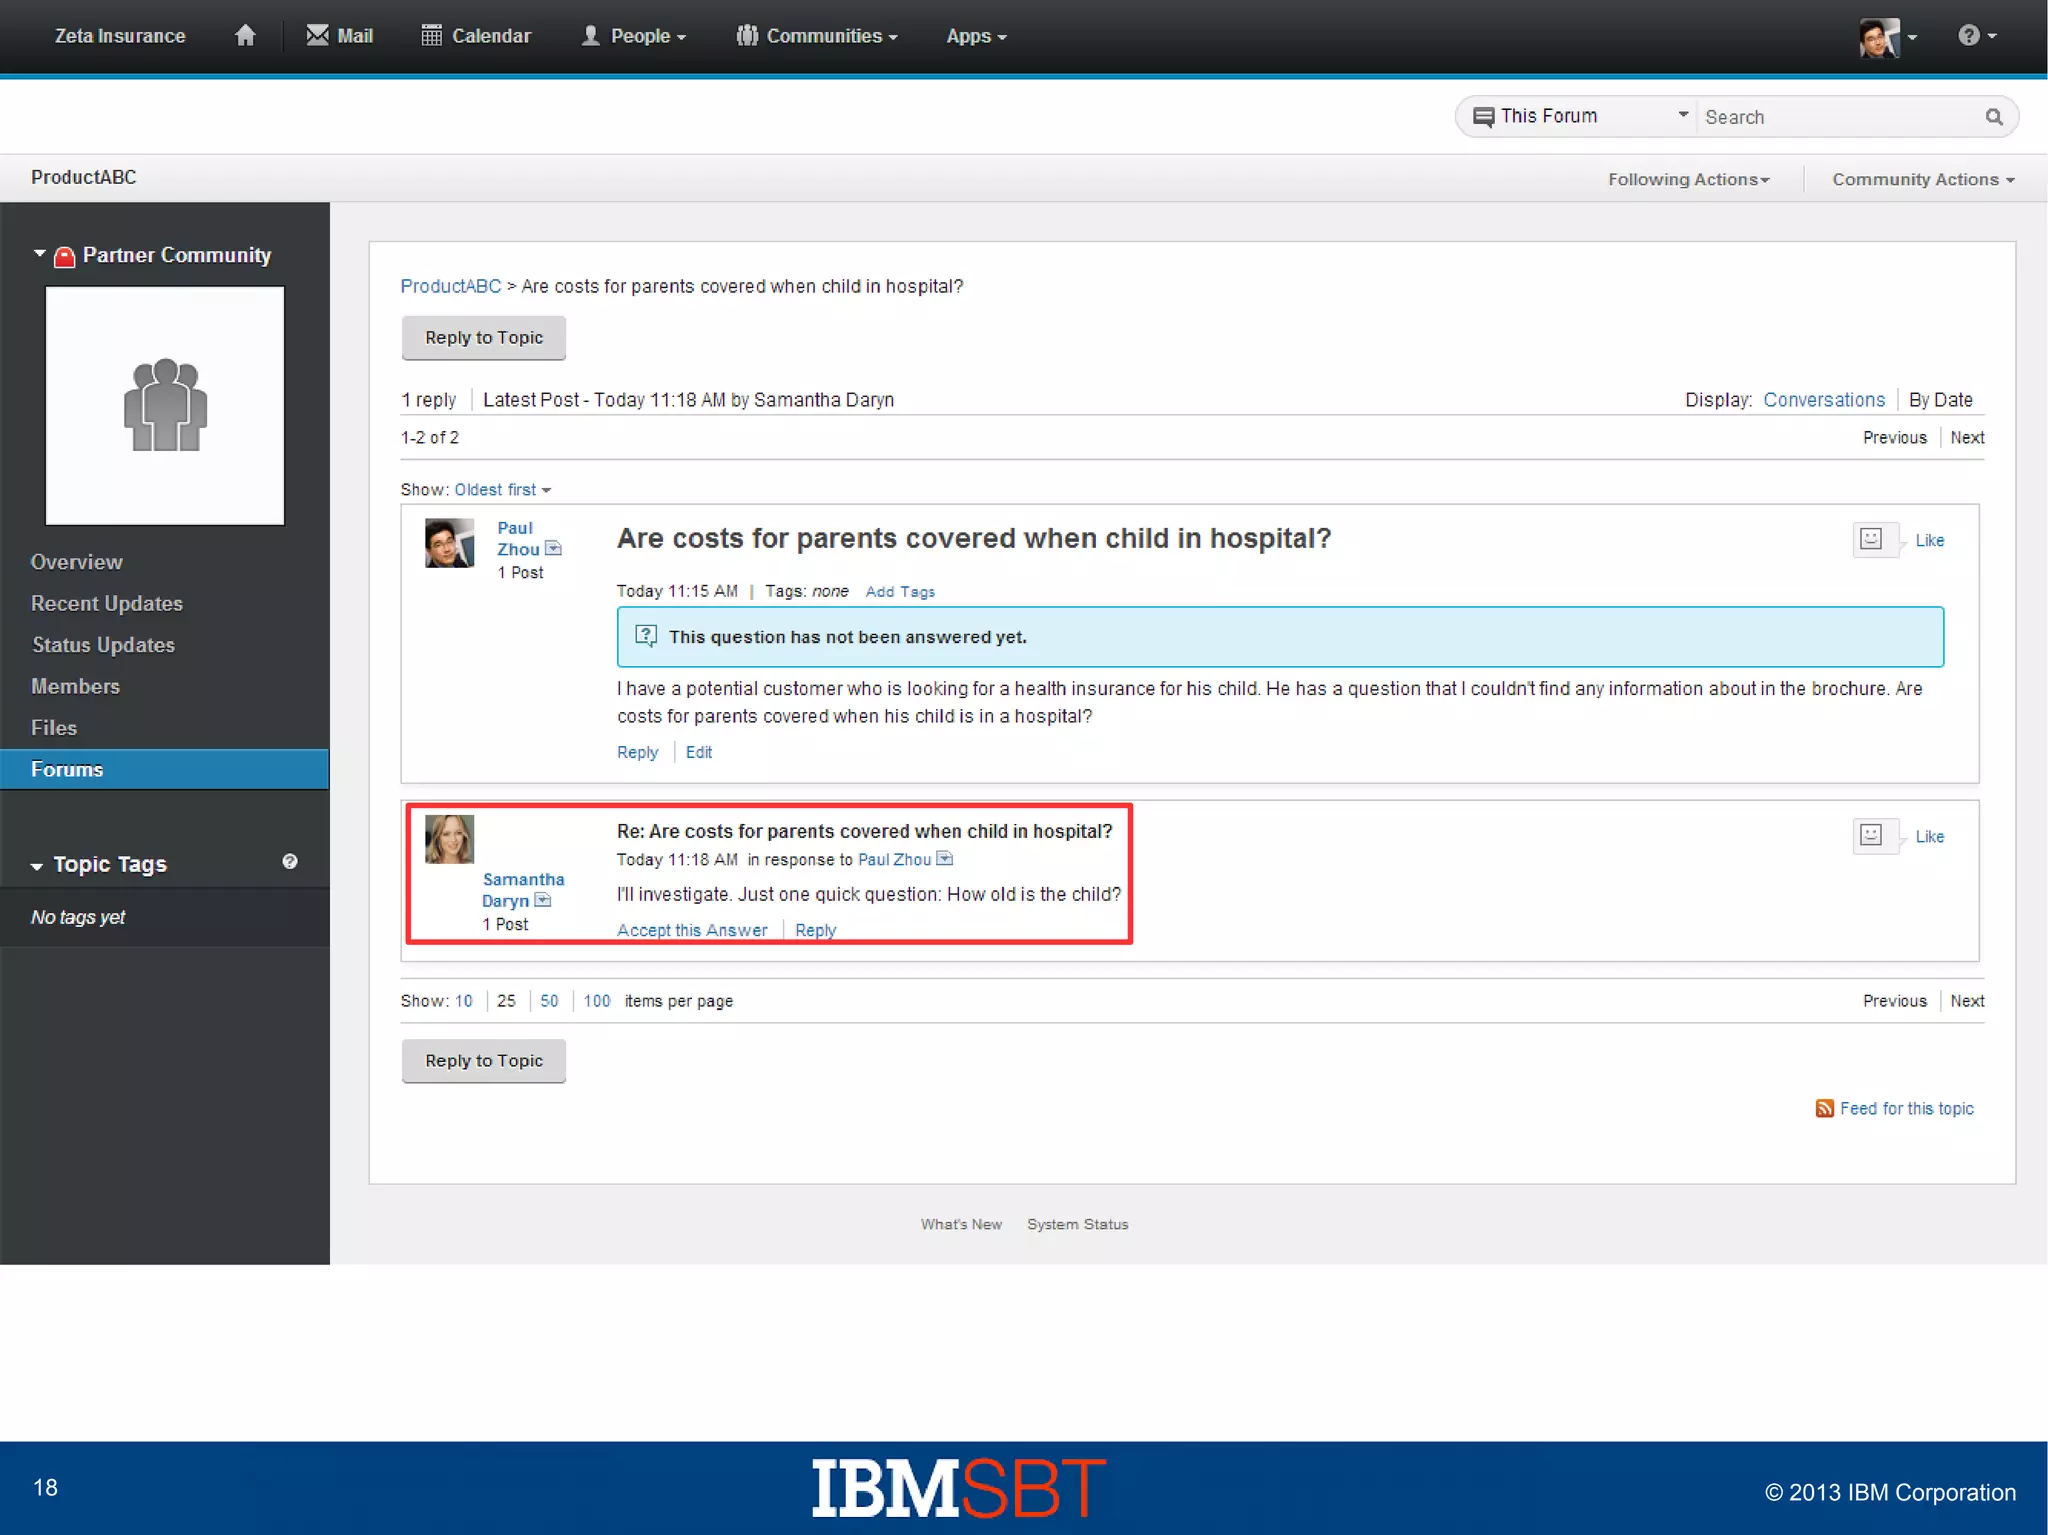Open What's New footer link
Image resolution: width=2048 pixels, height=1535 pixels.
click(x=961, y=1224)
